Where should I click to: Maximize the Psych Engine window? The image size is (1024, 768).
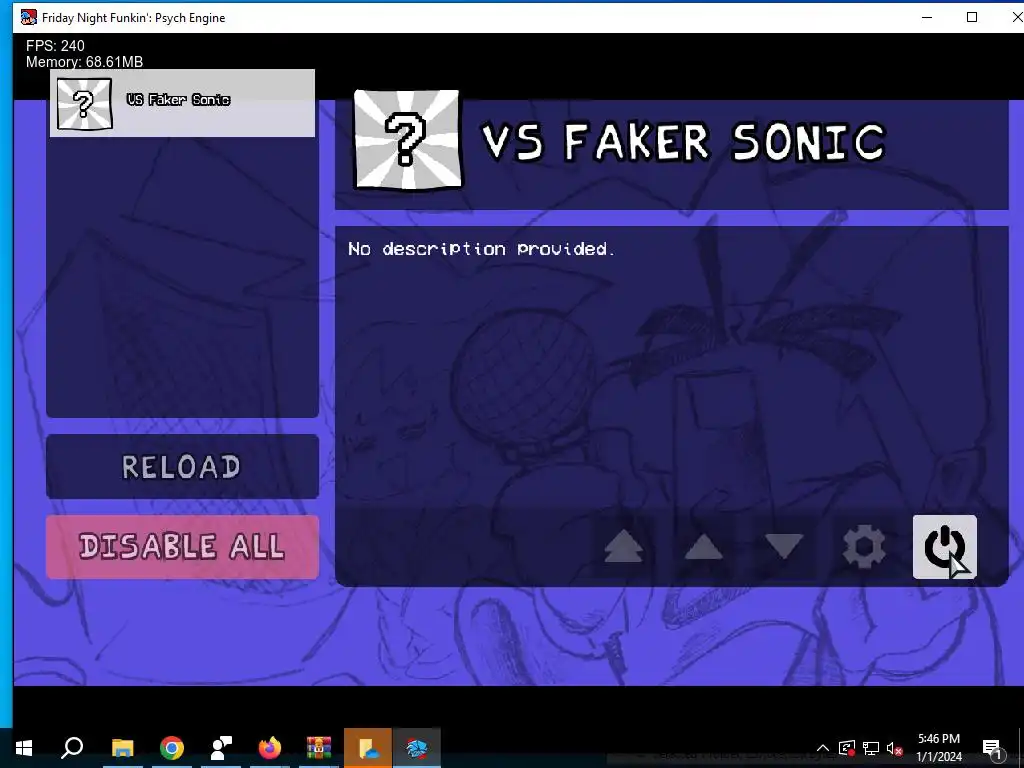[972, 17]
